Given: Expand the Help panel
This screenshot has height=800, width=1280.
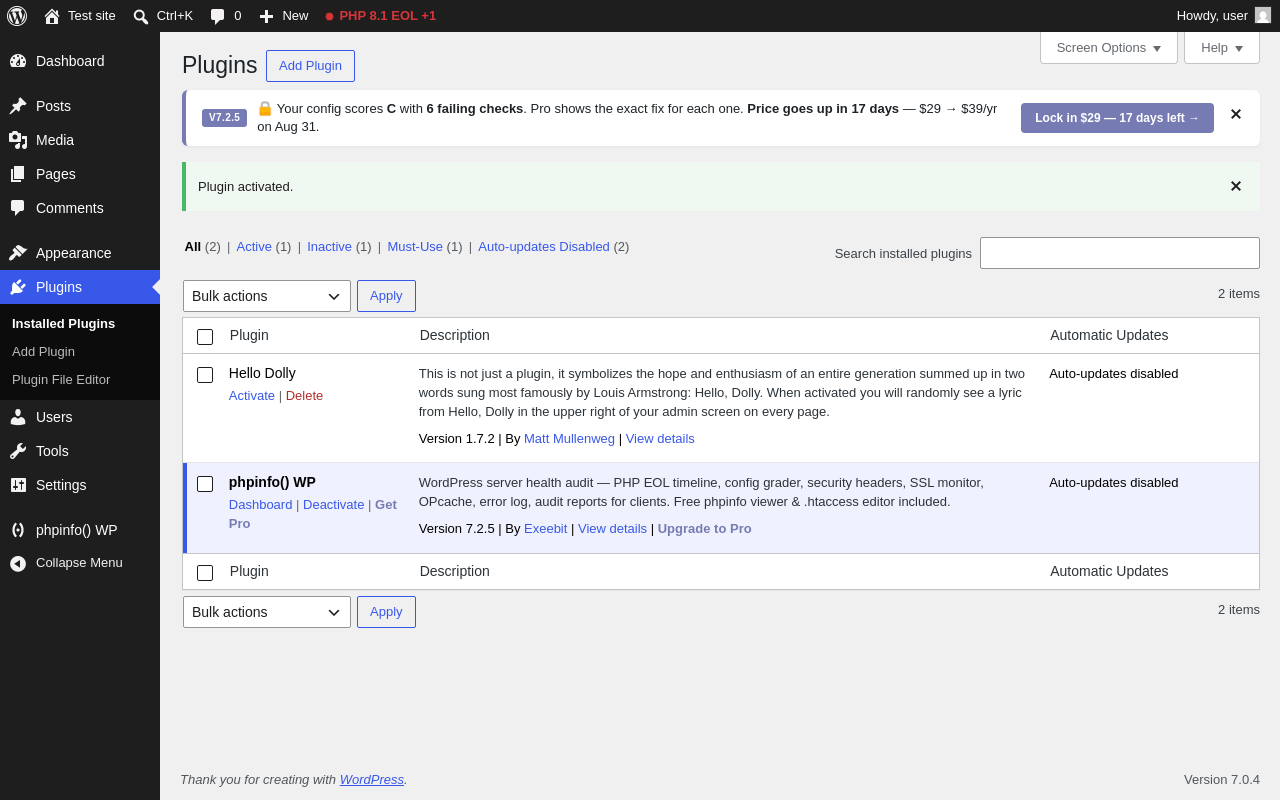Looking at the screenshot, I should pos(1222,47).
